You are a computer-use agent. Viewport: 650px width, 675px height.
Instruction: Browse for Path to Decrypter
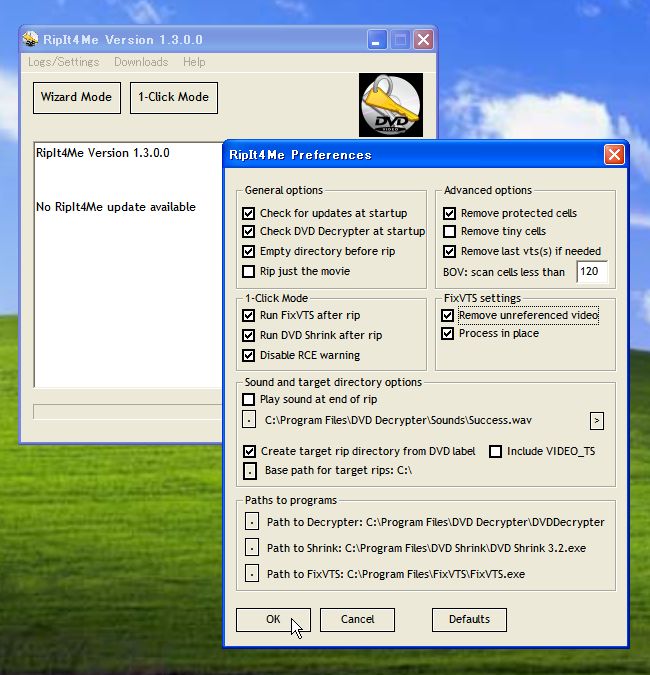[x=252, y=522]
